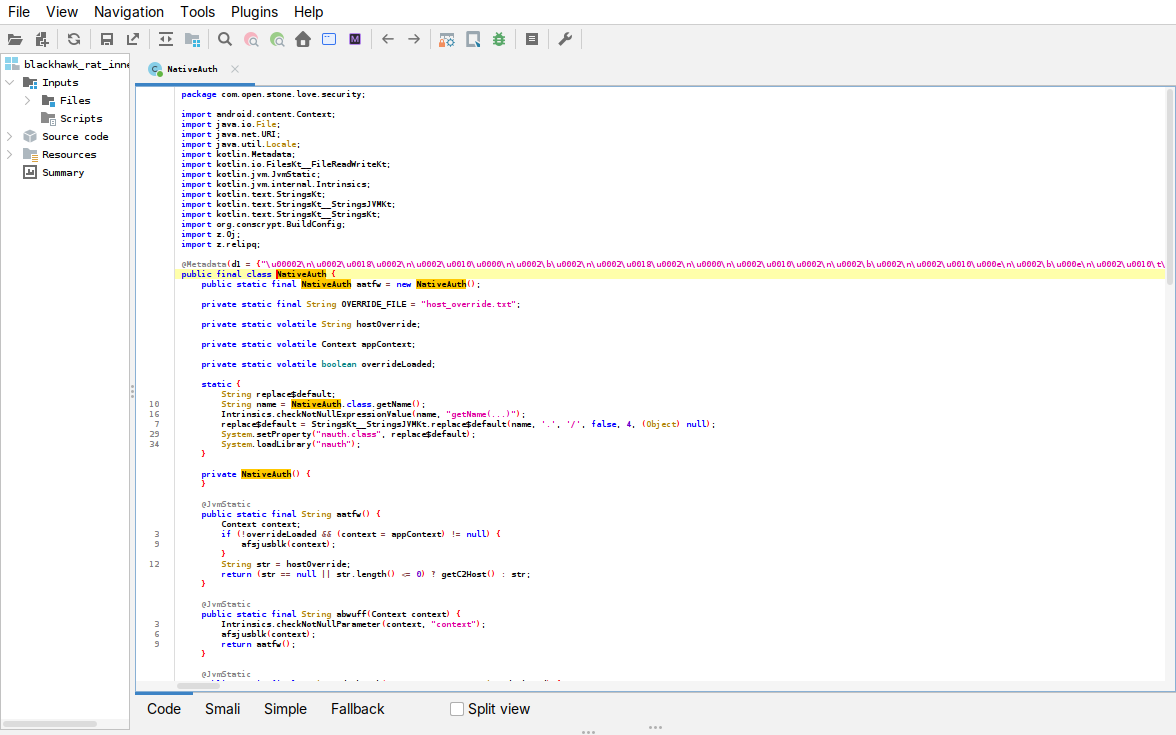1176x735 pixels.
Task: Select the NativeAuth editor tab
Action: [x=195, y=69]
